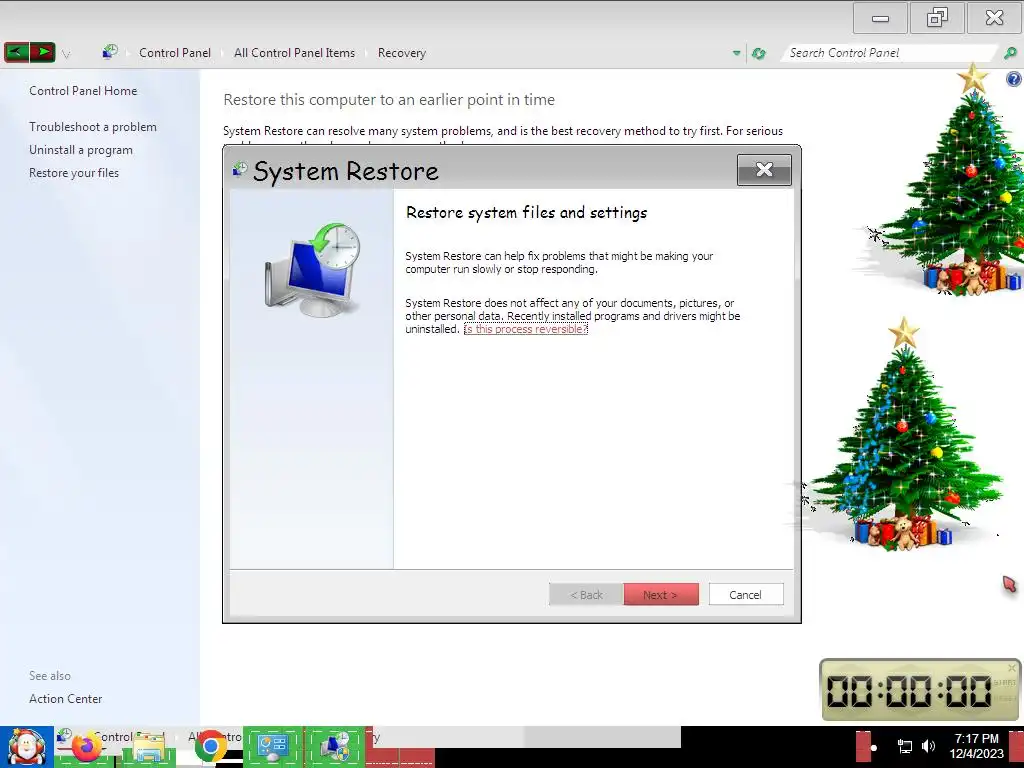
Task: Open Help via the blue question mark
Action: point(1014,80)
